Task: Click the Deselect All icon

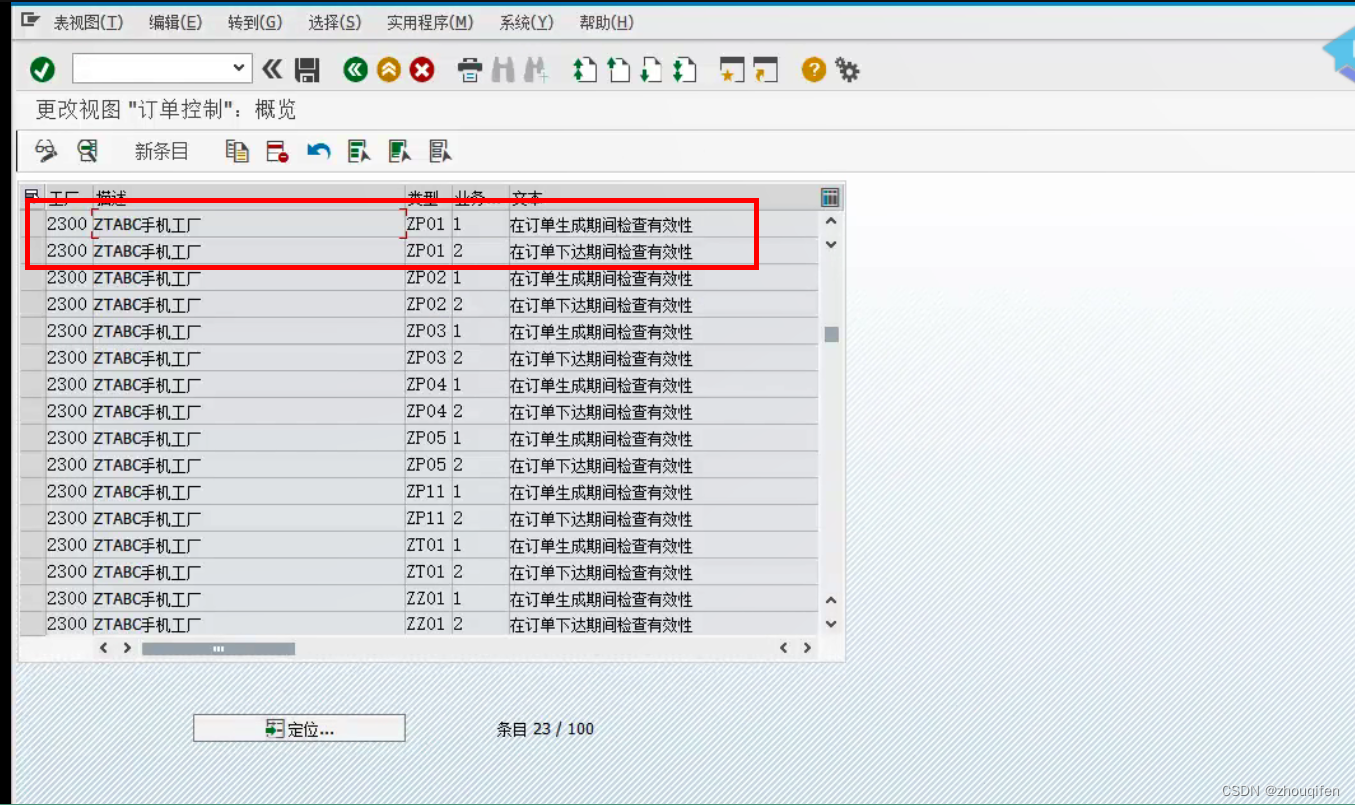Action: [x=441, y=151]
